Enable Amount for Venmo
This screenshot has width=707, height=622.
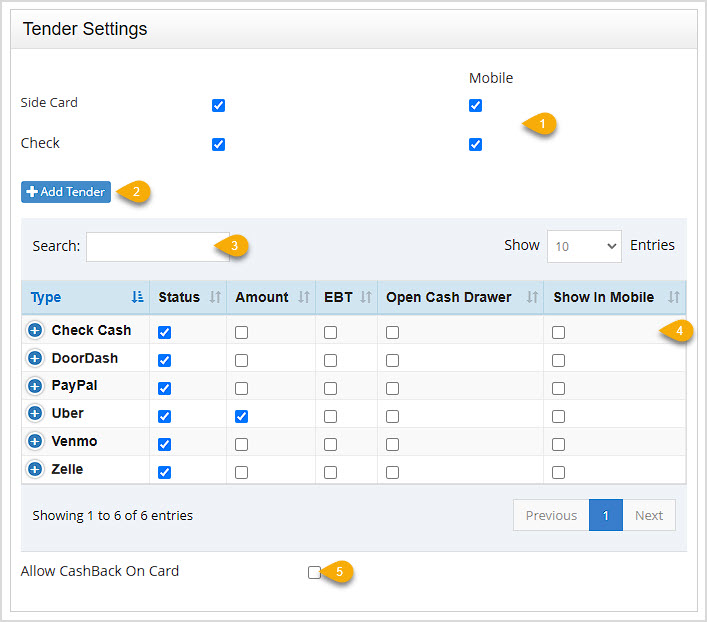click(241, 444)
